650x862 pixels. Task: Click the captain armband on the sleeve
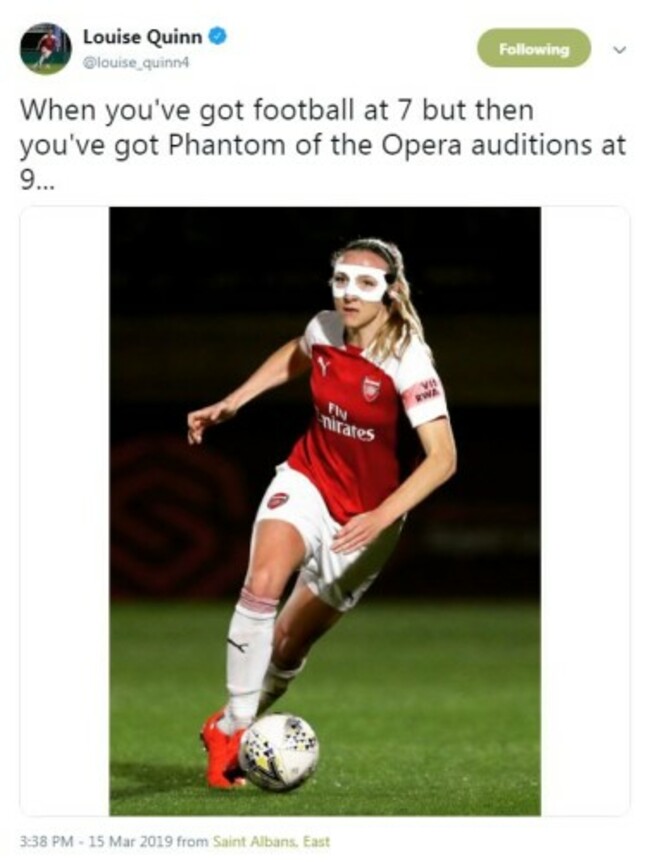[x=422, y=392]
